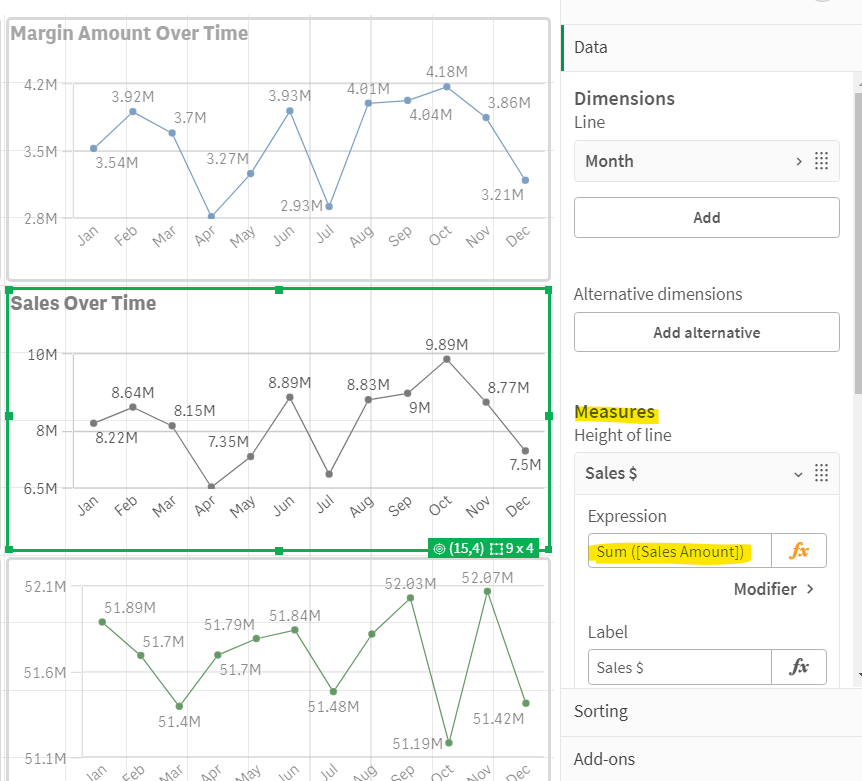Viewport: 862px width, 781px height.
Task: Expand Month dimension properties with its chevron
Action: coord(798,161)
